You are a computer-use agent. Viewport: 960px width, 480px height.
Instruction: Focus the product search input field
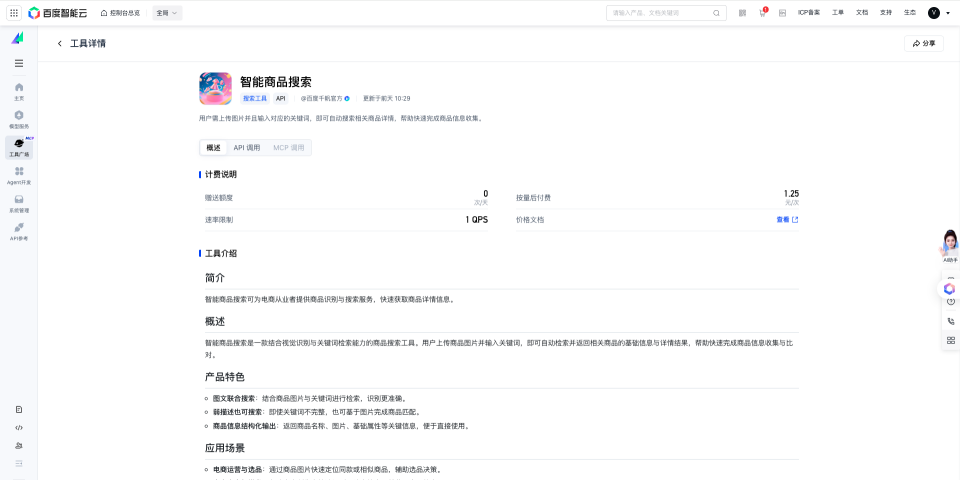(x=660, y=13)
